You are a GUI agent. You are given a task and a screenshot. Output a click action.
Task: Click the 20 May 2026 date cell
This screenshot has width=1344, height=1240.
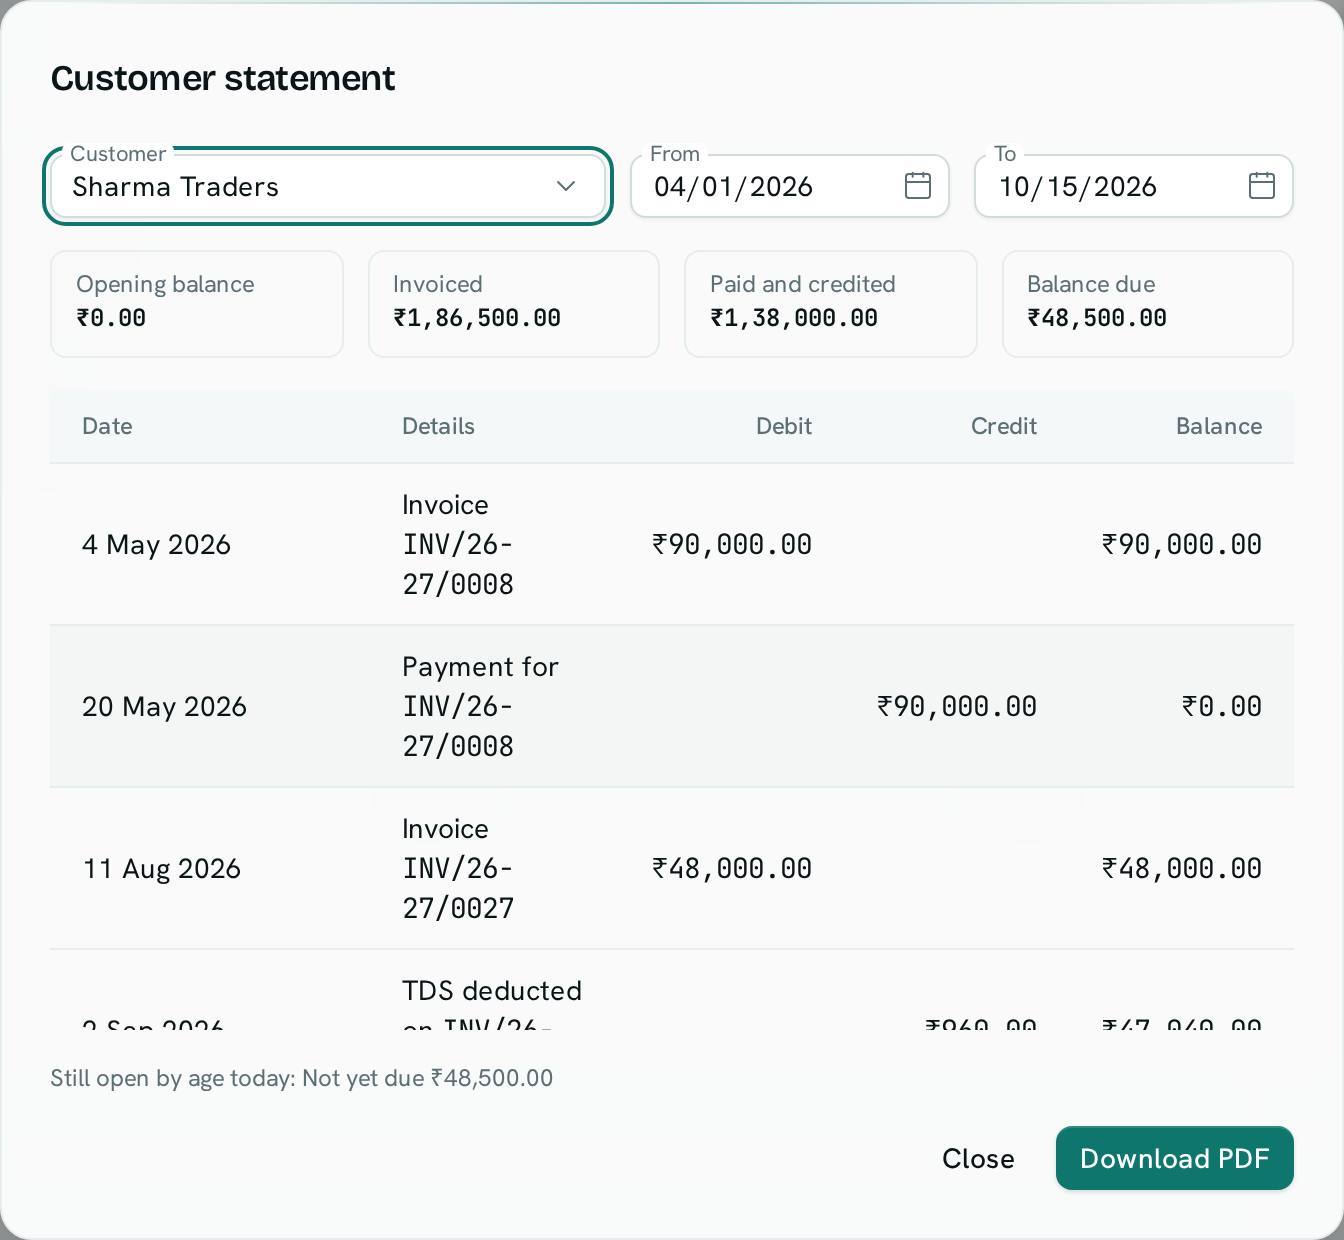click(x=164, y=707)
